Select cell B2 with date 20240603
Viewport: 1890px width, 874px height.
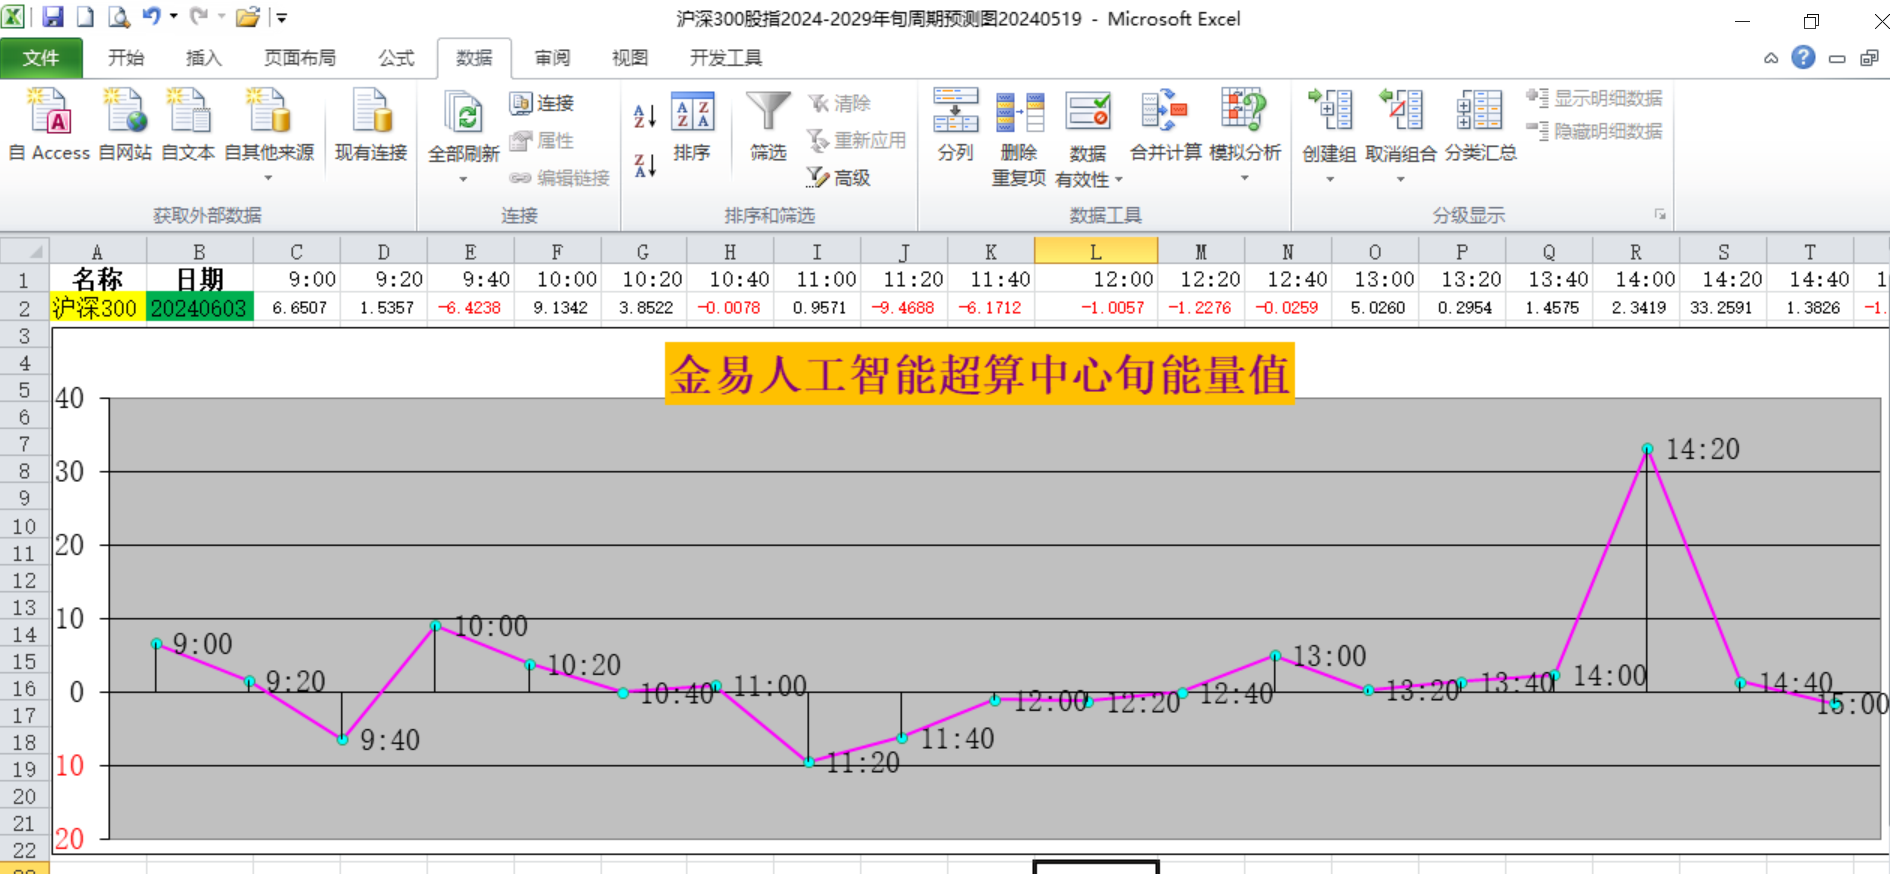pos(199,308)
